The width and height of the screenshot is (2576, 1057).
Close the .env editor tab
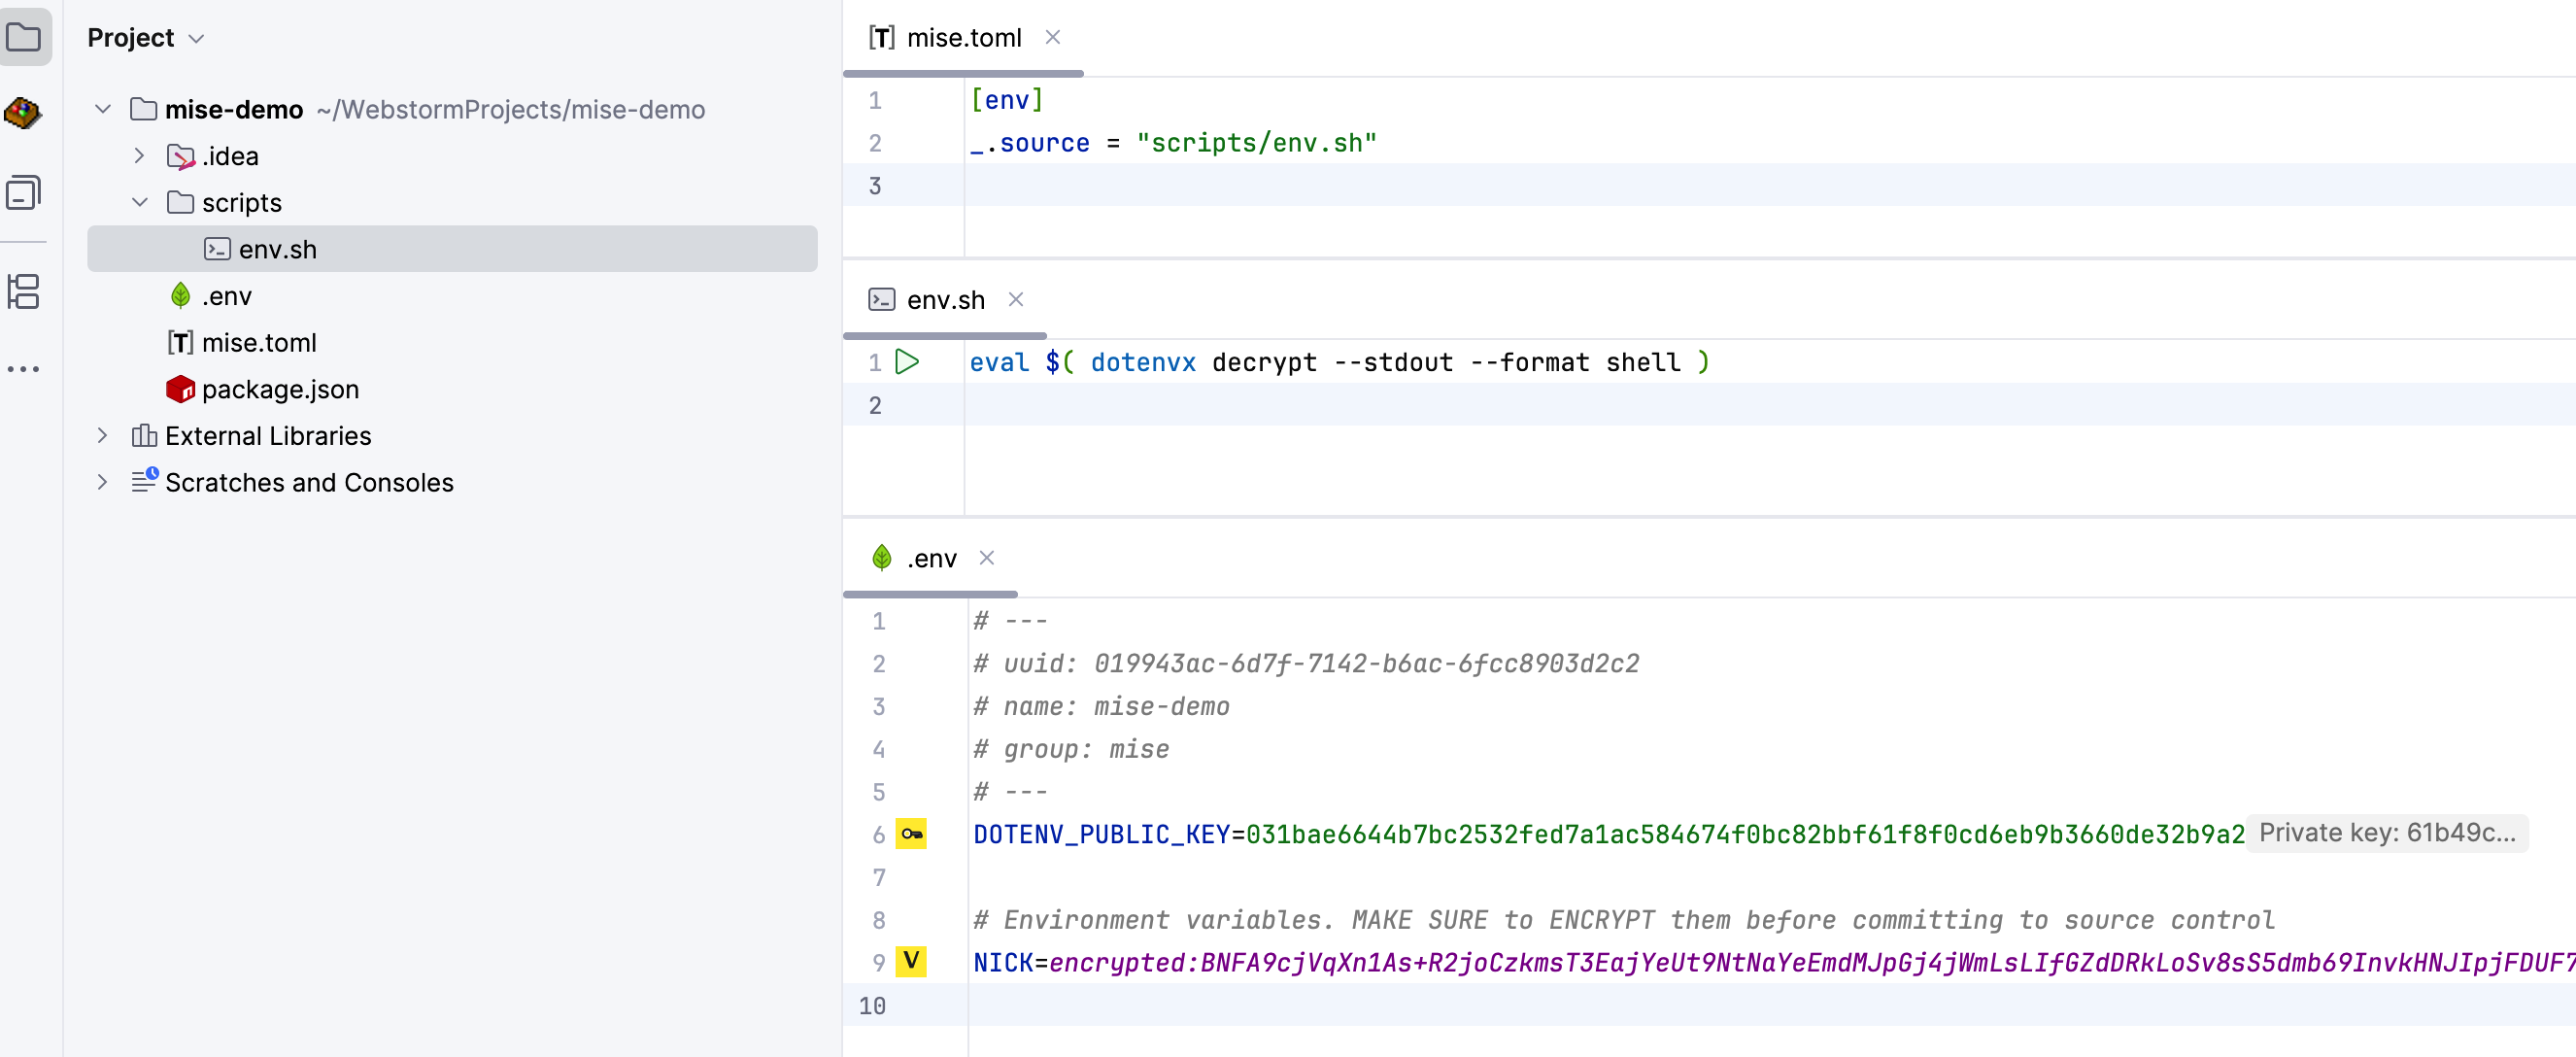click(x=986, y=558)
